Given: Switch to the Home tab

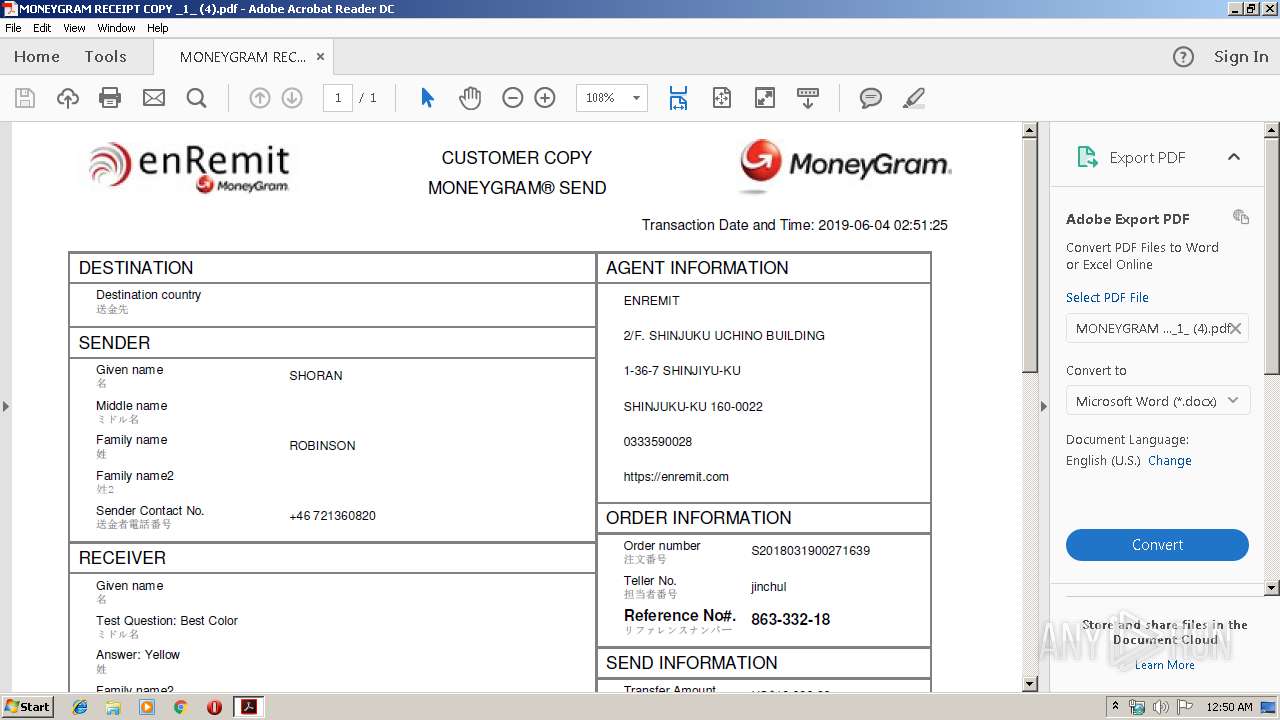Looking at the screenshot, I should [x=37, y=57].
